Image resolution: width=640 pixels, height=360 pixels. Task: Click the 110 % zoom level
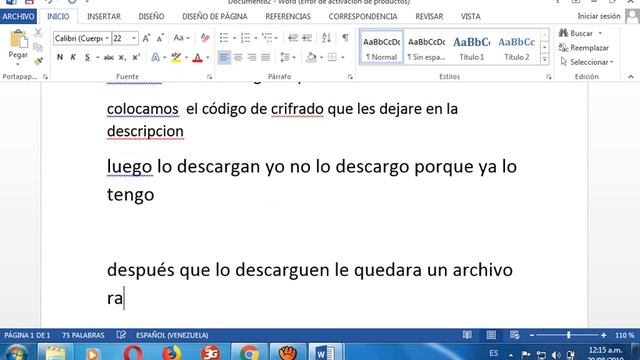coord(624,336)
